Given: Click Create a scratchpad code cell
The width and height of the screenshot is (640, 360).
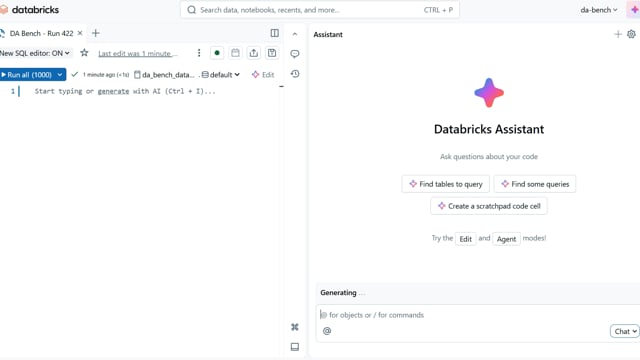Looking at the screenshot, I should (x=489, y=206).
